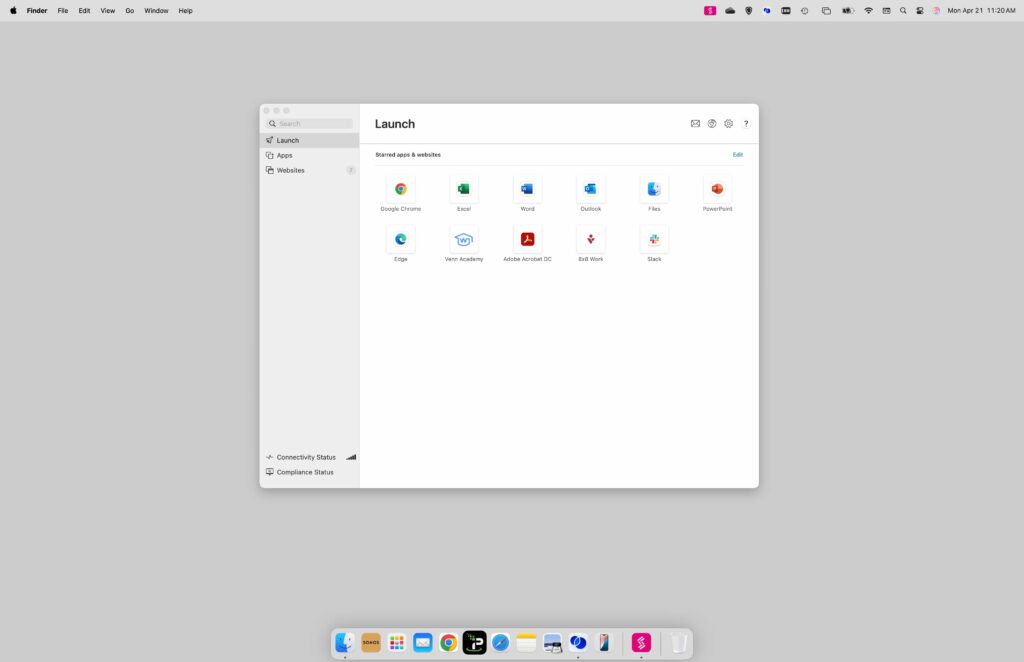Screen dimensions: 1024x662
Task: Open settings via the gear icon
Action: 728,124
